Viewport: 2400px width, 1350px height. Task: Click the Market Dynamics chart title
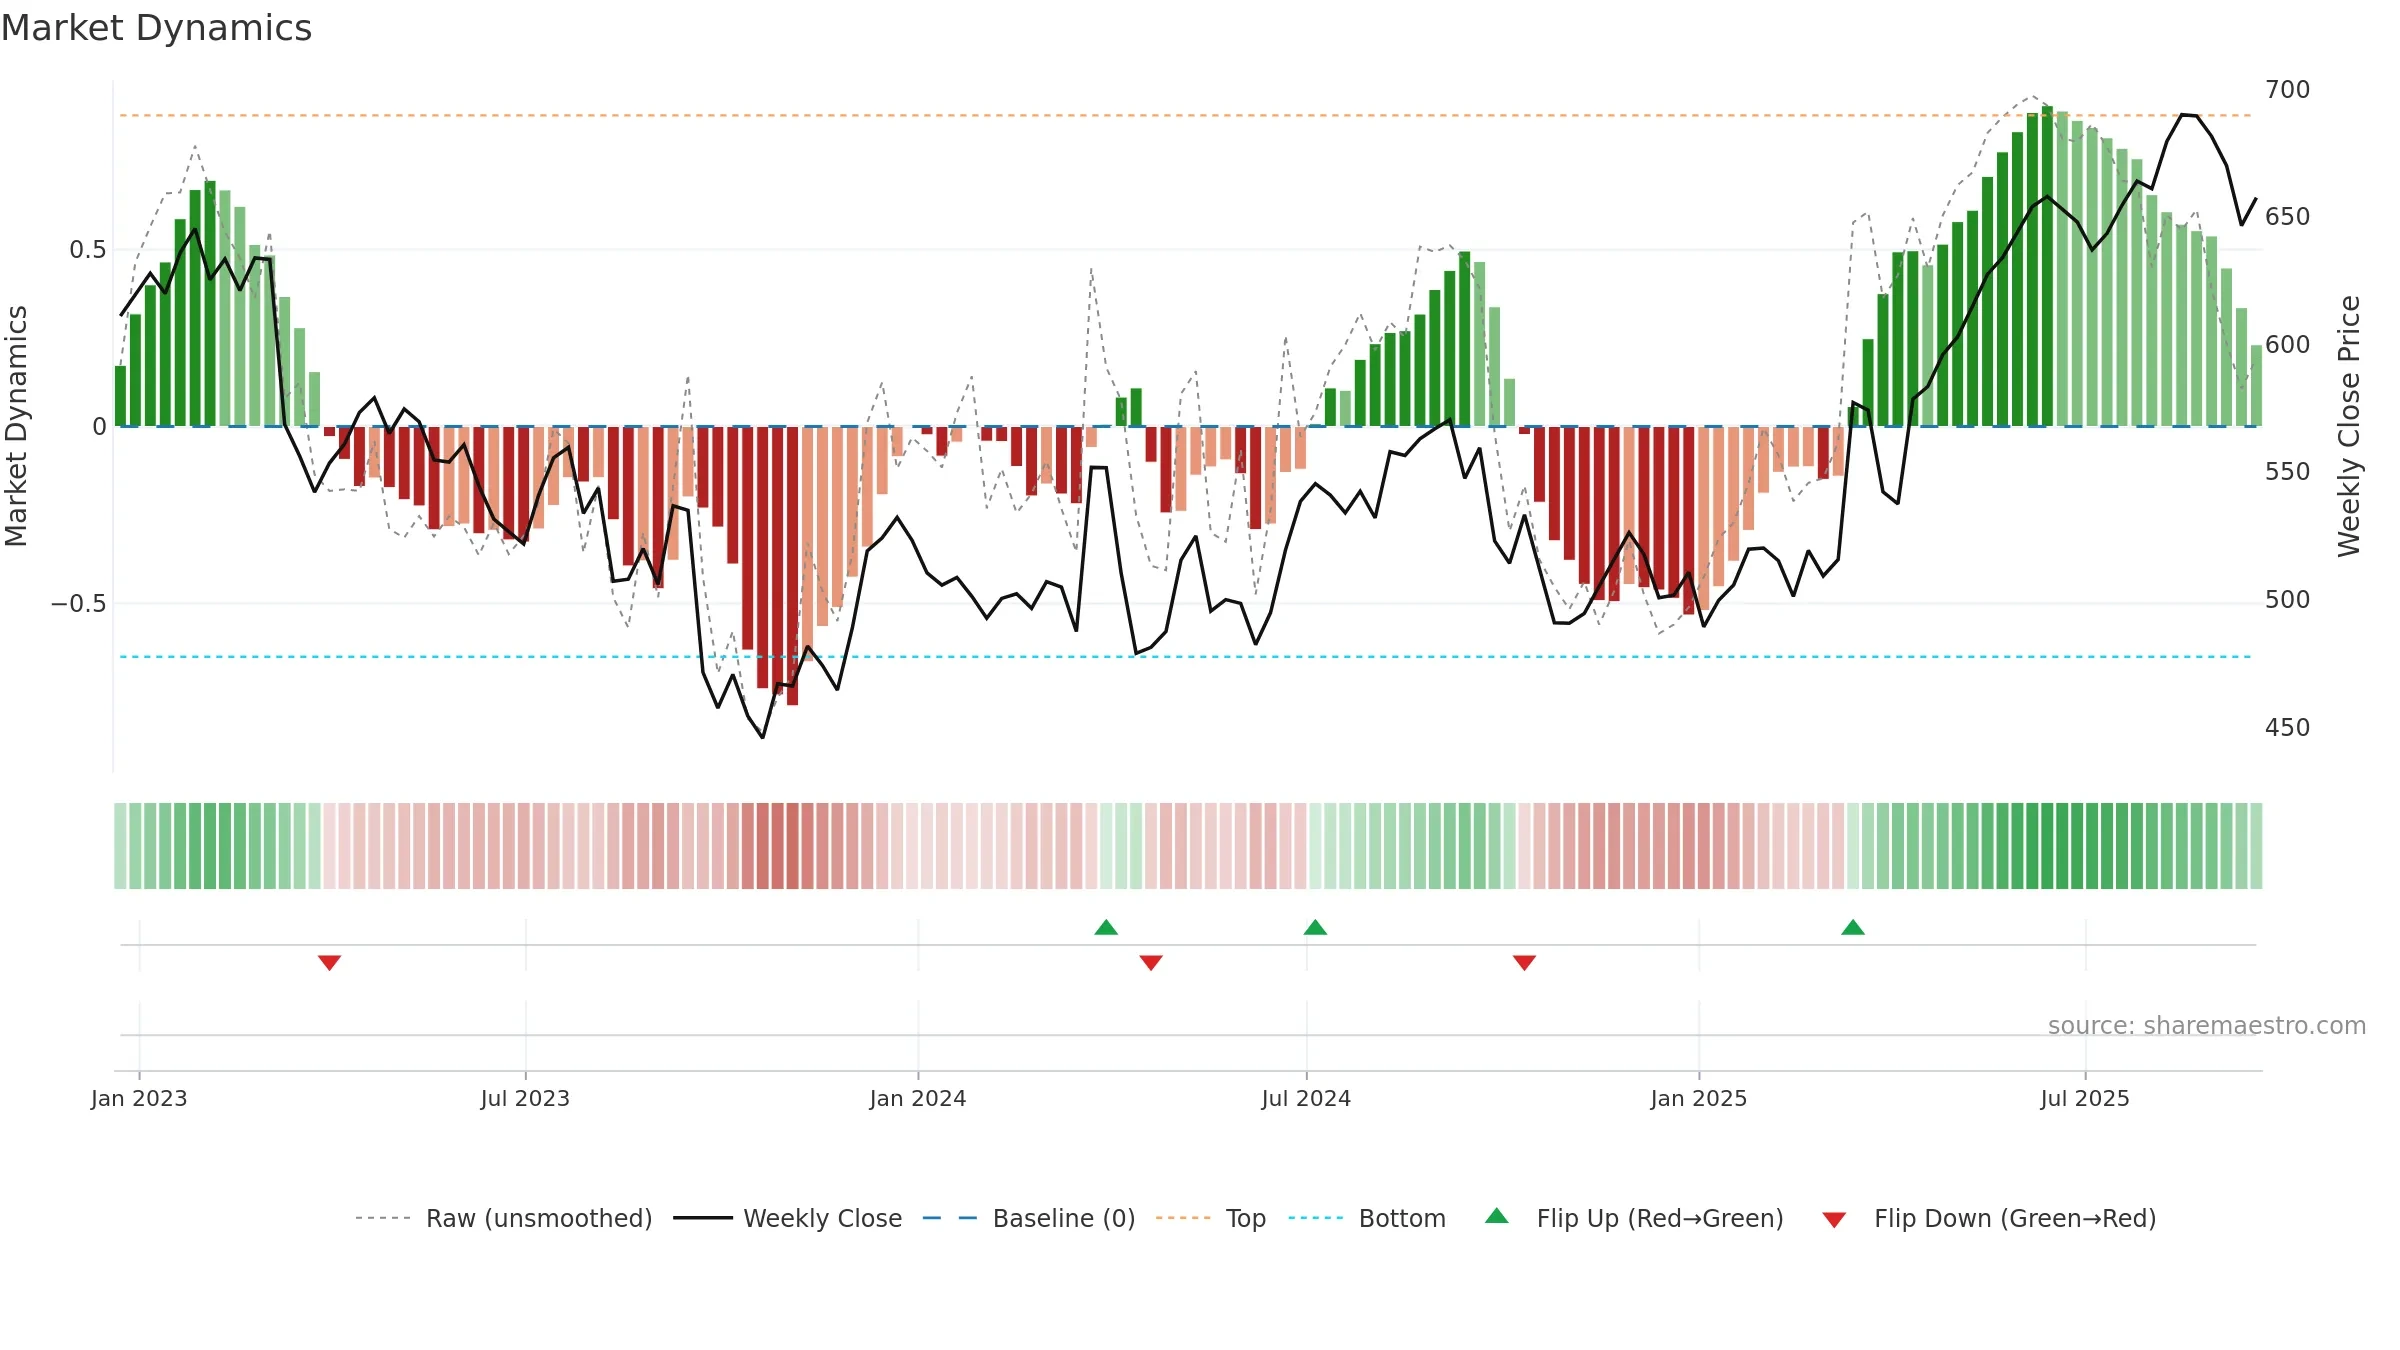coord(156,28)
